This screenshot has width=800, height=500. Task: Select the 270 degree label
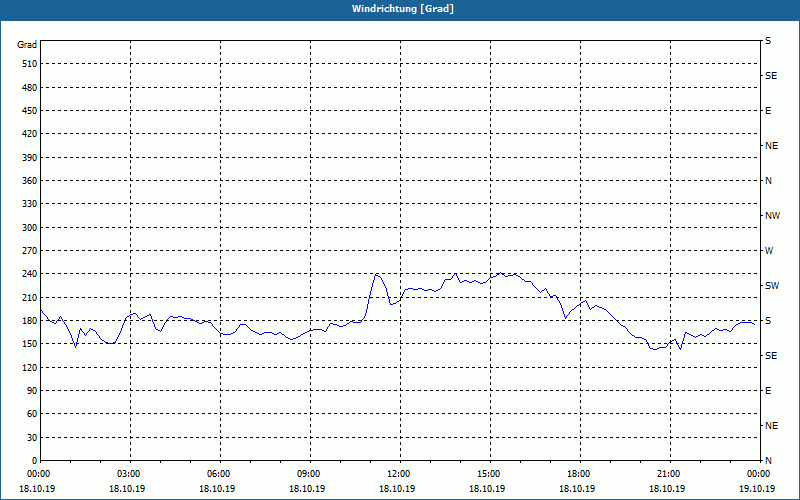pyautogui.click(x=30, y=251)
